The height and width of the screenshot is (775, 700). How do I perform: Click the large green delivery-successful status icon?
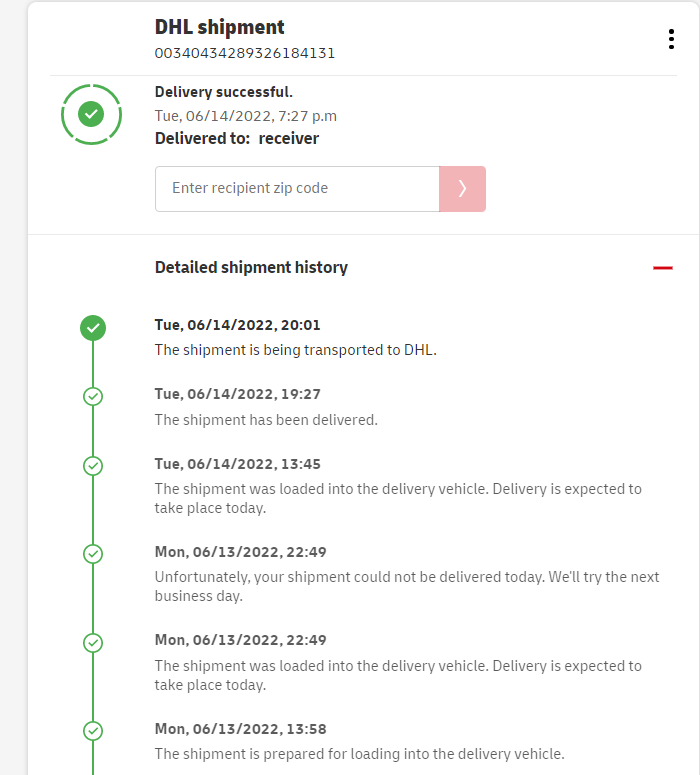tap(91, 115)
